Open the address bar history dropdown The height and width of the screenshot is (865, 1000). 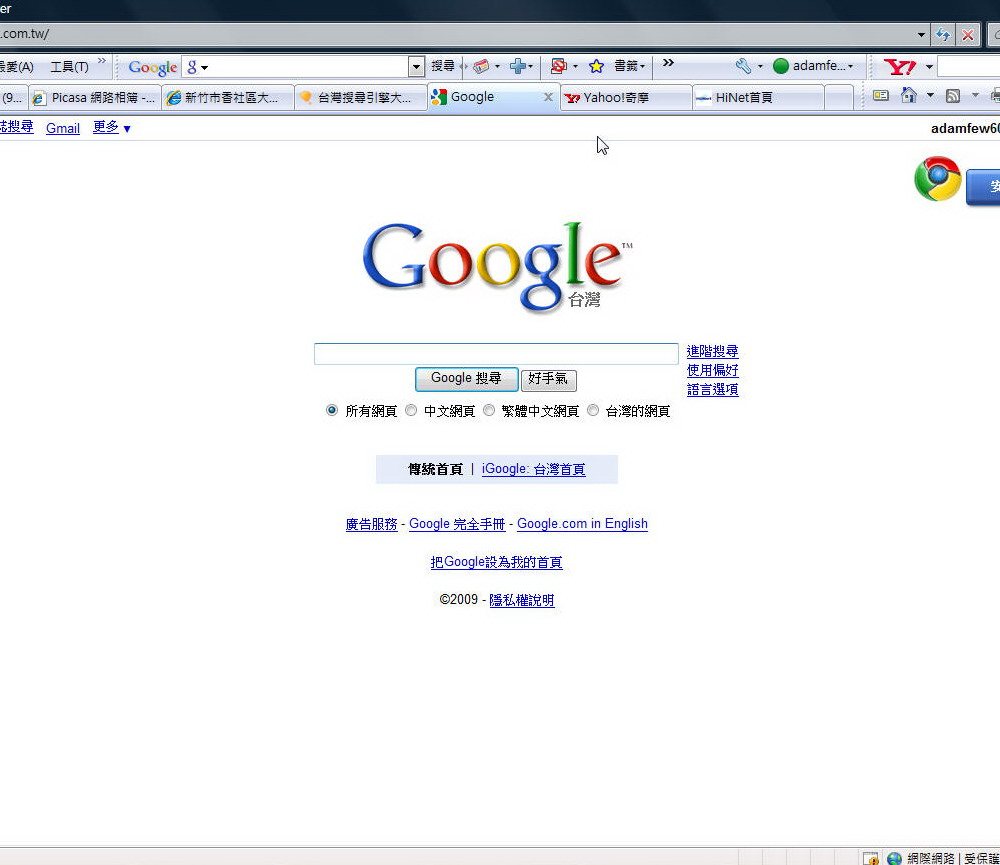[921, 34]
